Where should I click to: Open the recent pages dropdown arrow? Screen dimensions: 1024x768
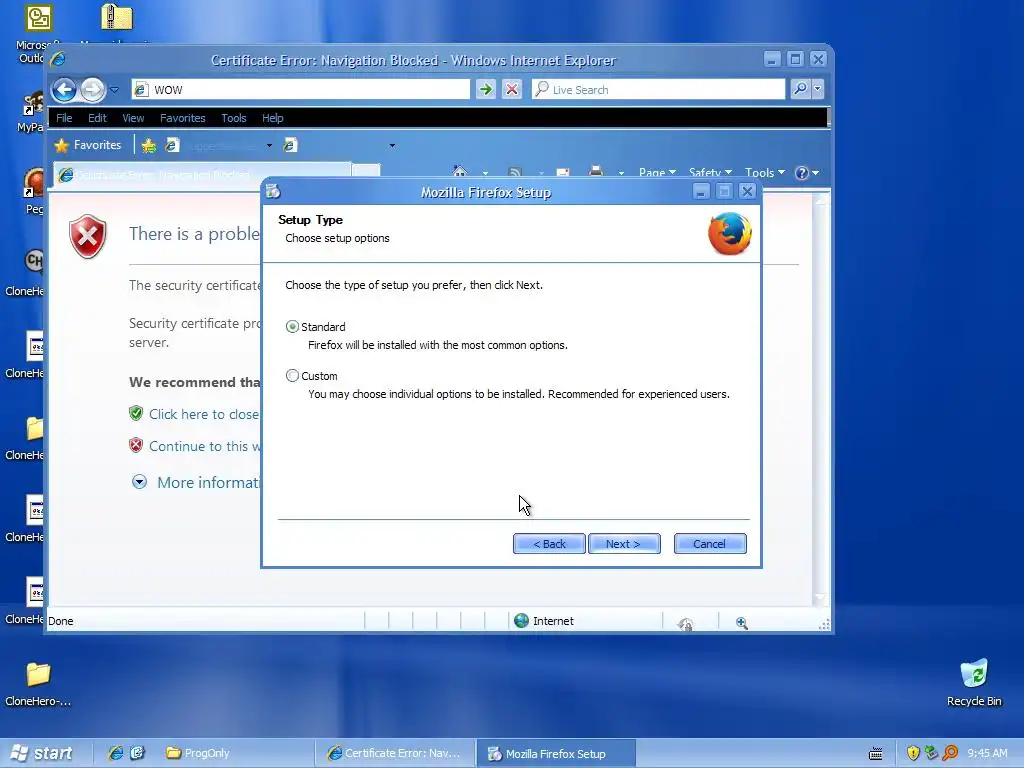click(114, 89)
